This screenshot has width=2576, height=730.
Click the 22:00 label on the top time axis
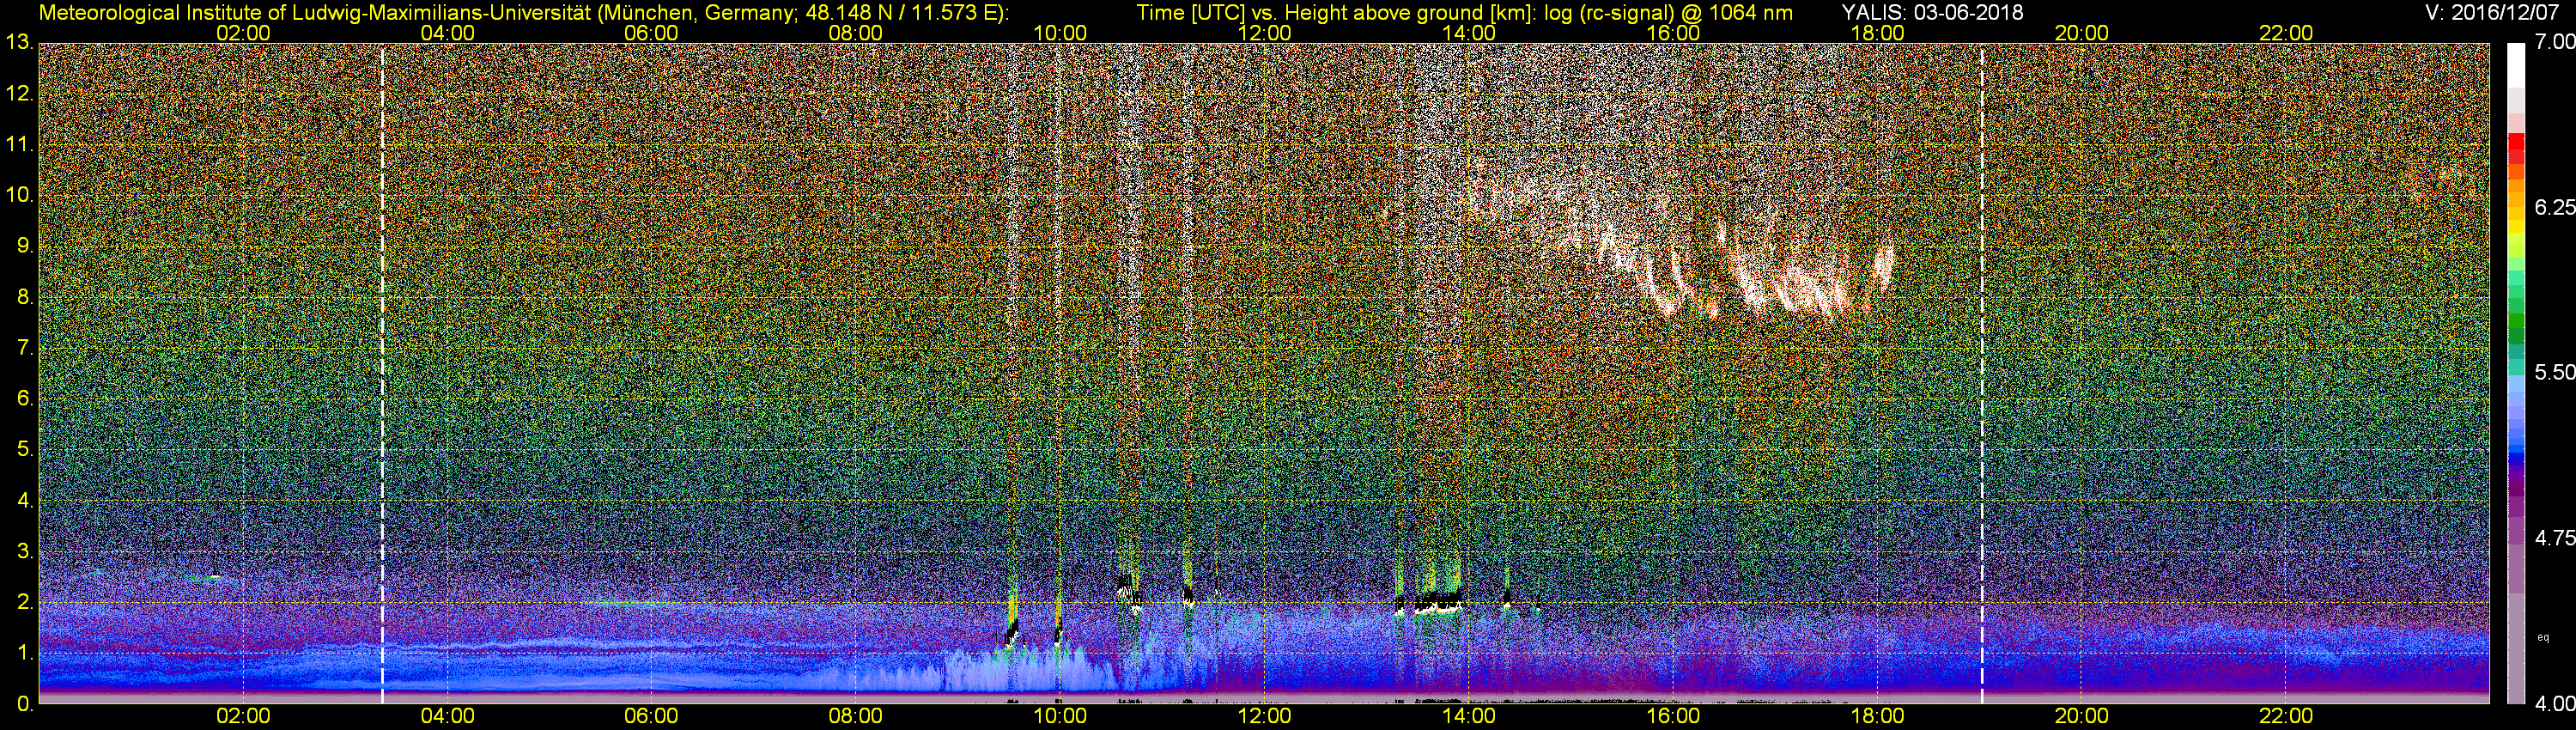pos(2286,33)
